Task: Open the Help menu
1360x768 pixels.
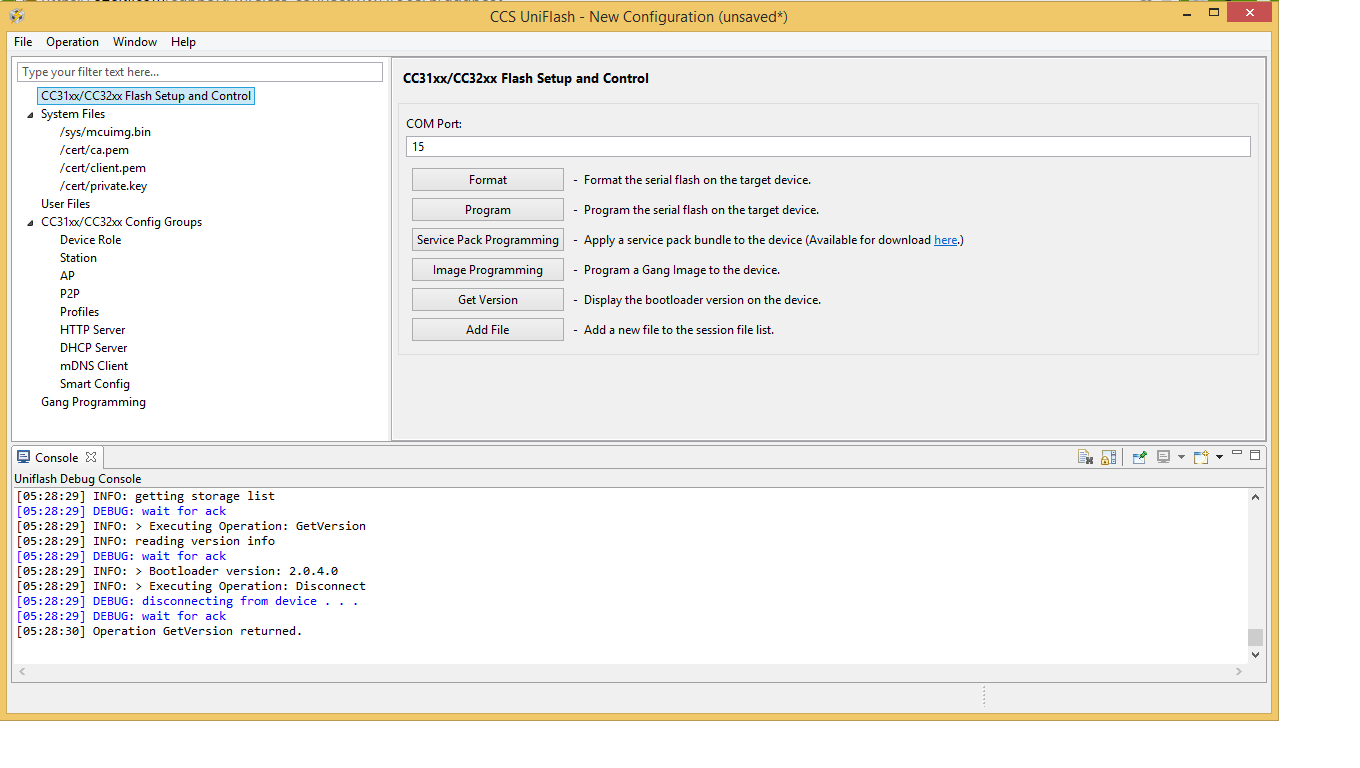Action: pyautogui.click(x=183, y=42)
